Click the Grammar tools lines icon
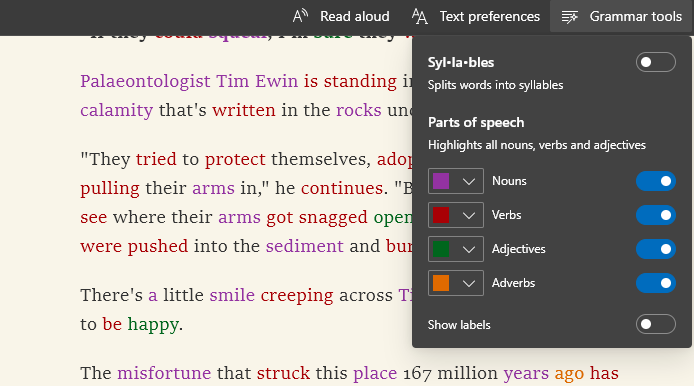Viewport: 694px width, 386px height. click(x=570, y=17)
